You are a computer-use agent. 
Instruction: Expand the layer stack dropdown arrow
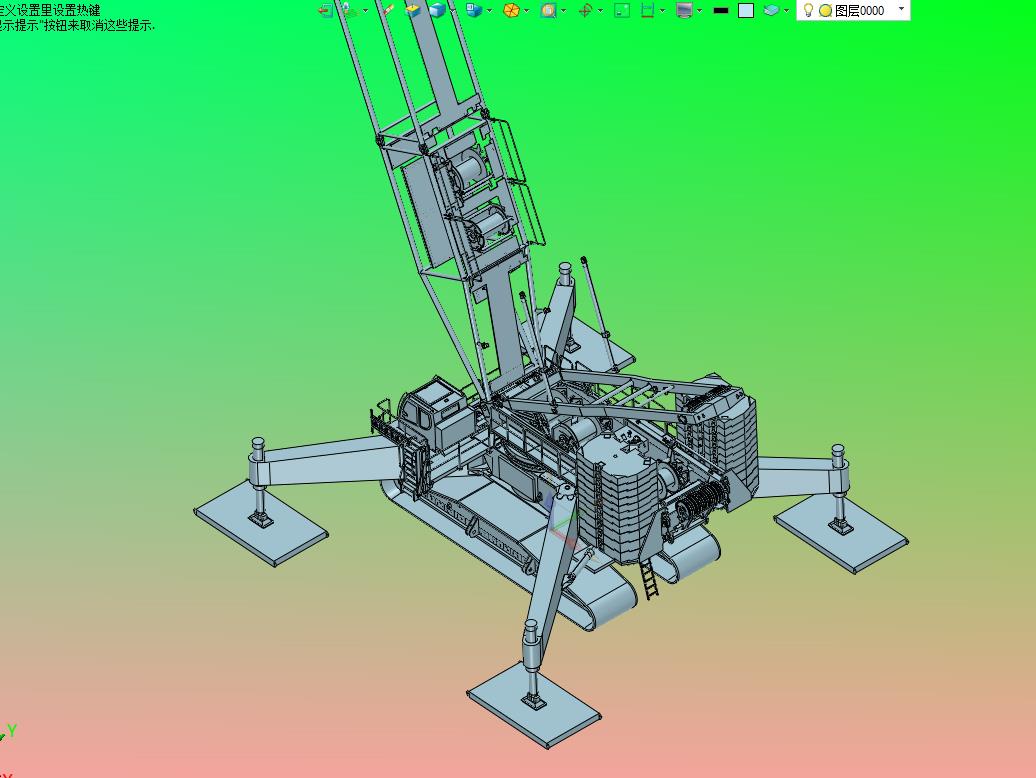click(786, 11)
